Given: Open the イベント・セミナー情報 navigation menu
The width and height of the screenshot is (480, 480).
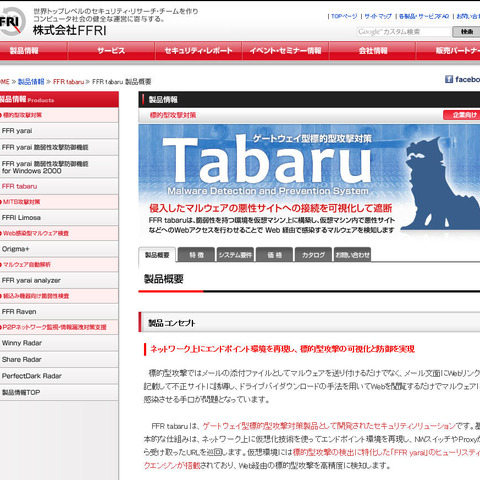Looking at the screenshot, I should 285,51.
